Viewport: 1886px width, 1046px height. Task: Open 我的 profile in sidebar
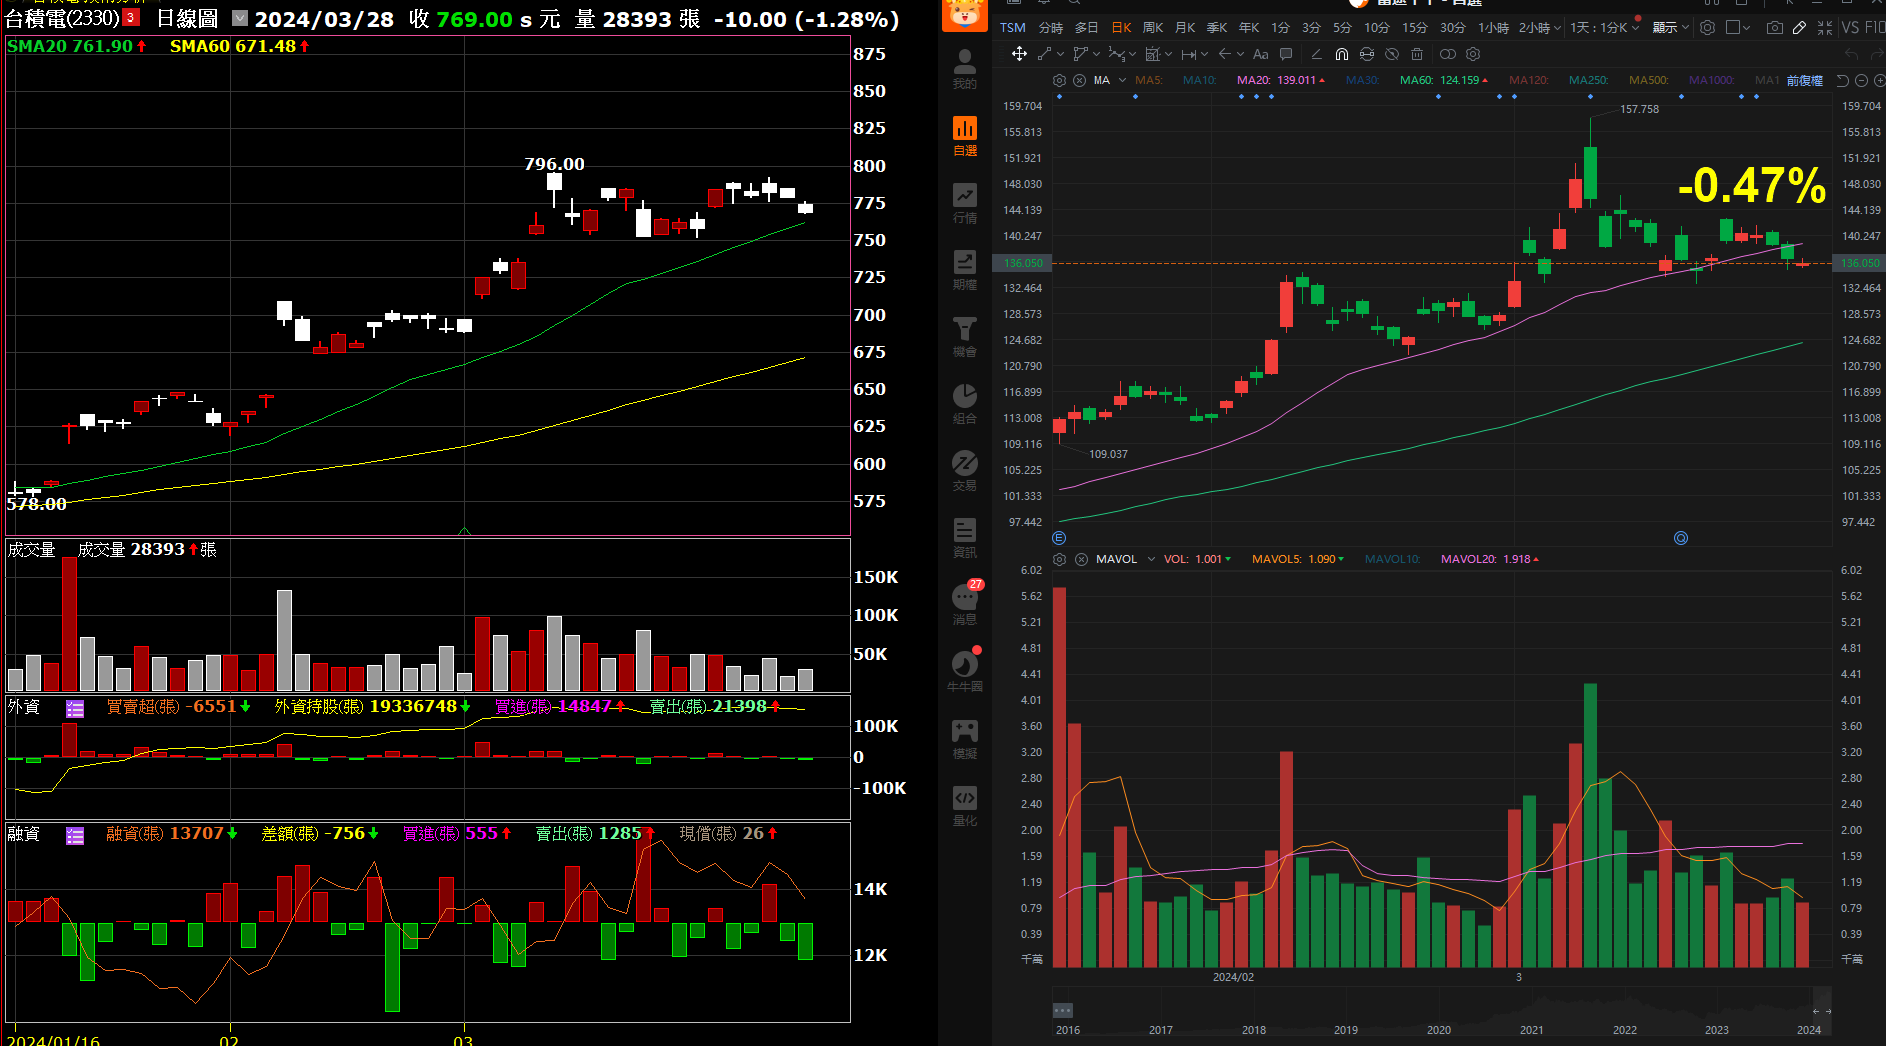tap(965, 70)
